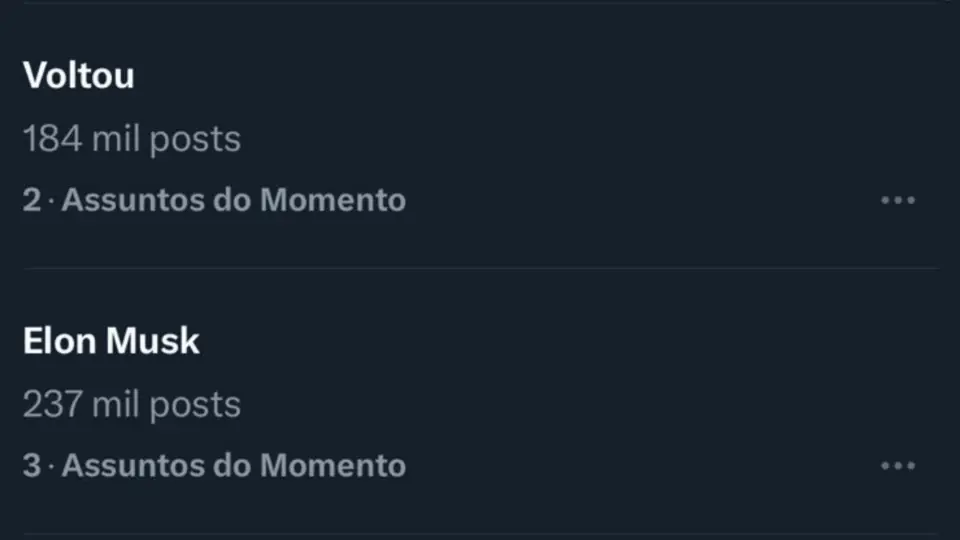Select the rank number 2 beside Voltou
The image size is (960, 540).
32,200
